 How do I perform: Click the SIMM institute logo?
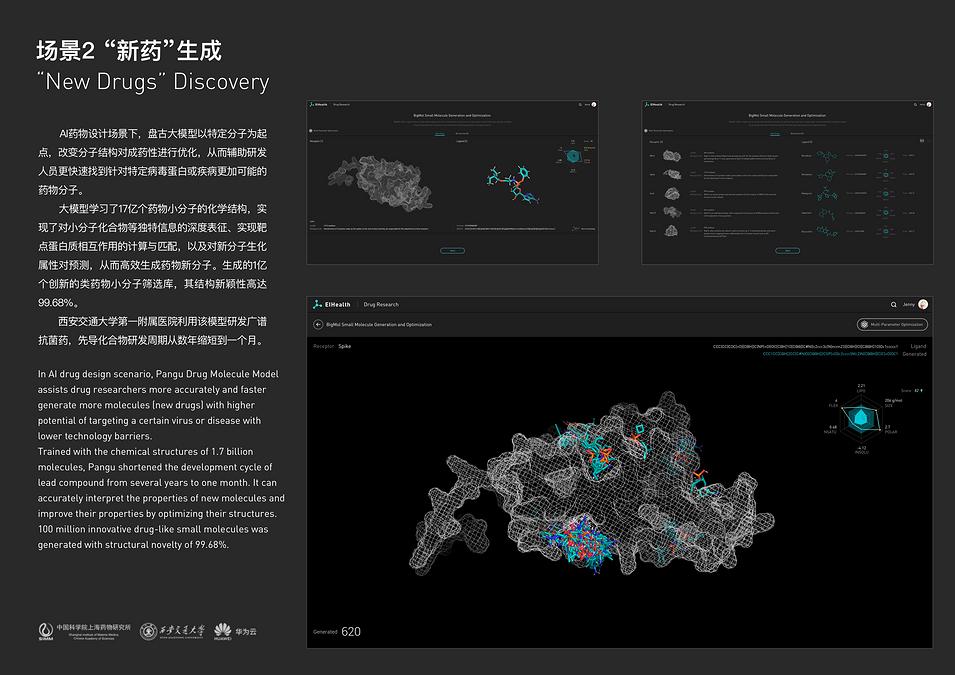click(46, 632)
